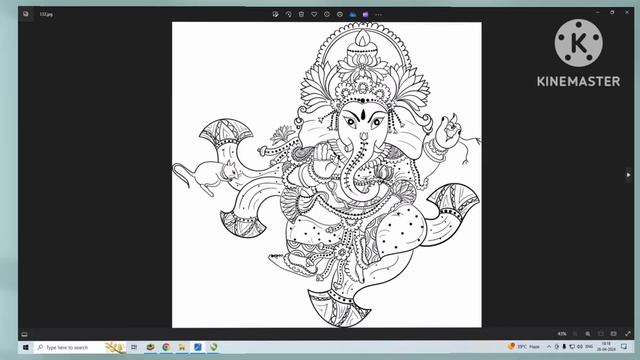Open the purple Clipchamp icon in toolbar

365,14
